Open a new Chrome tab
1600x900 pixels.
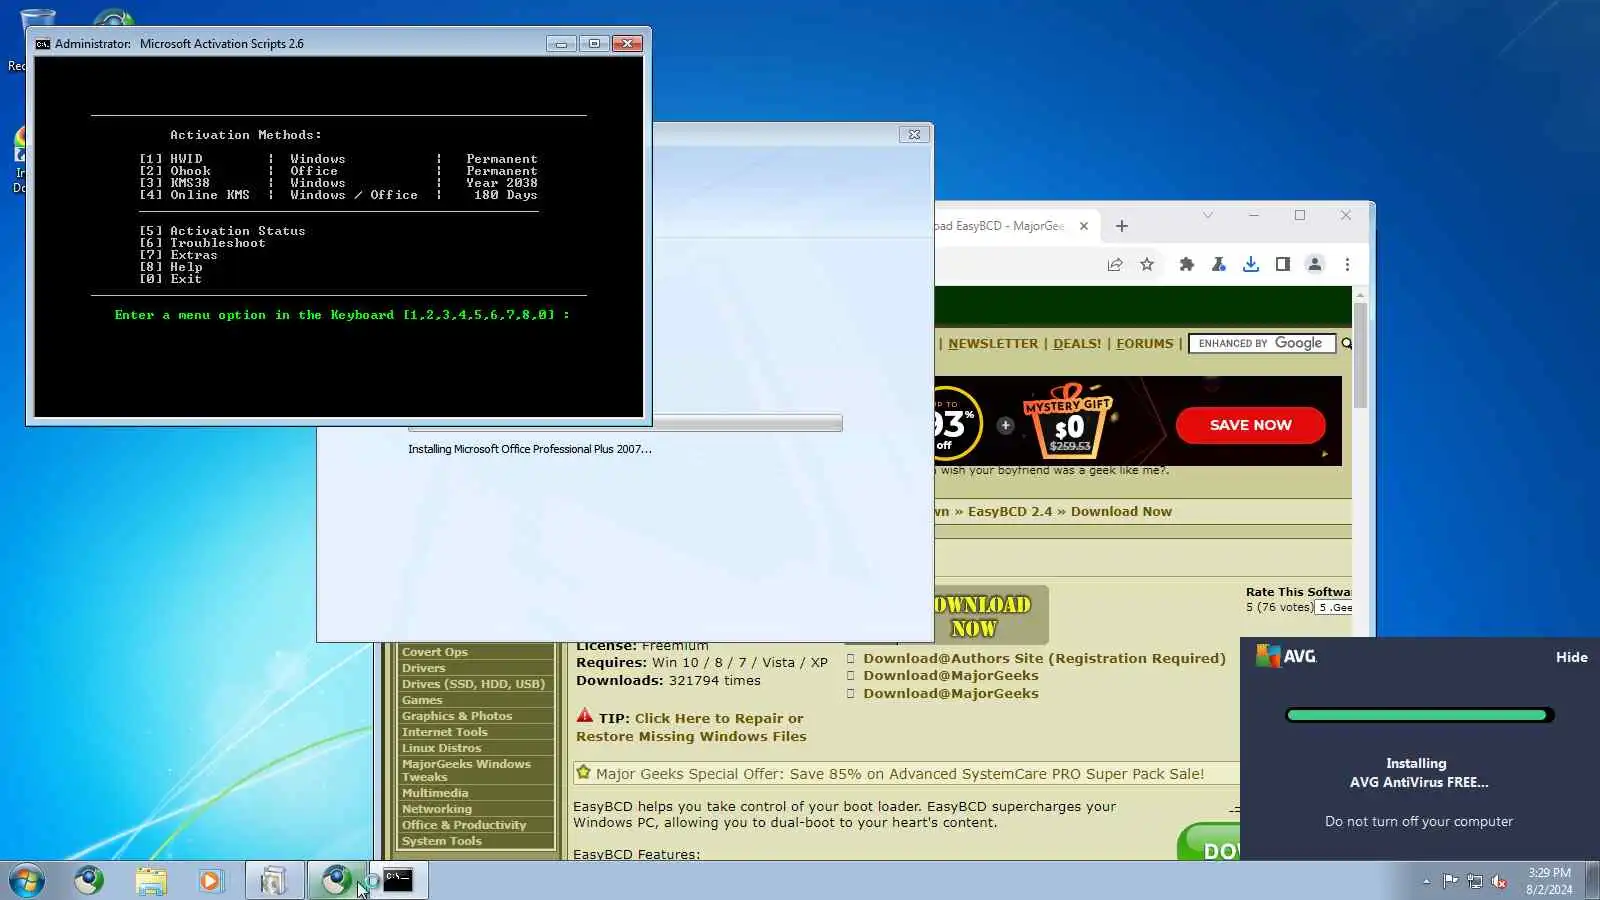(x=1122, y=226)
